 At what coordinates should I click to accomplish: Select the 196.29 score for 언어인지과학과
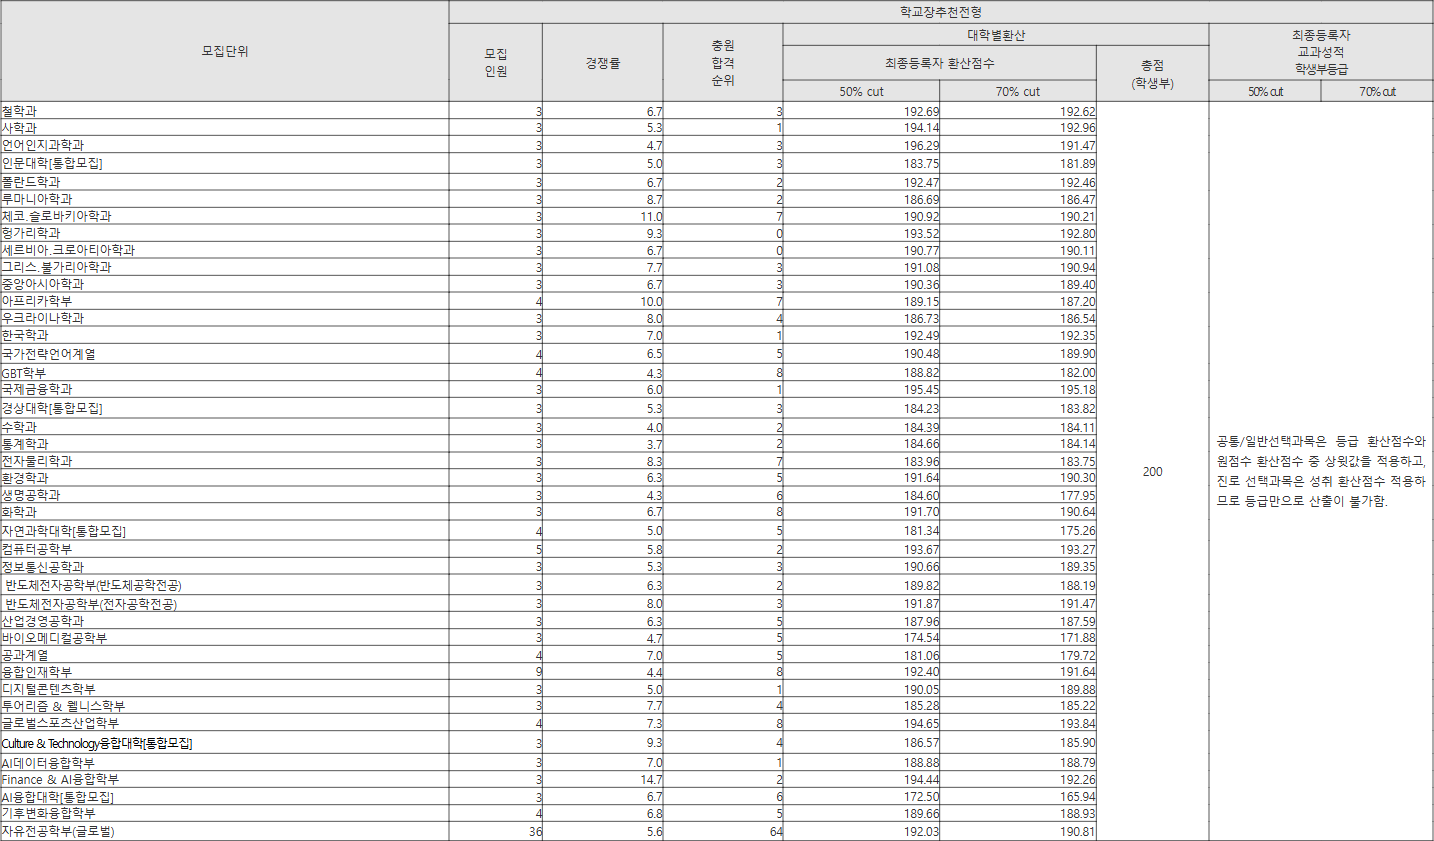[921, 146]
